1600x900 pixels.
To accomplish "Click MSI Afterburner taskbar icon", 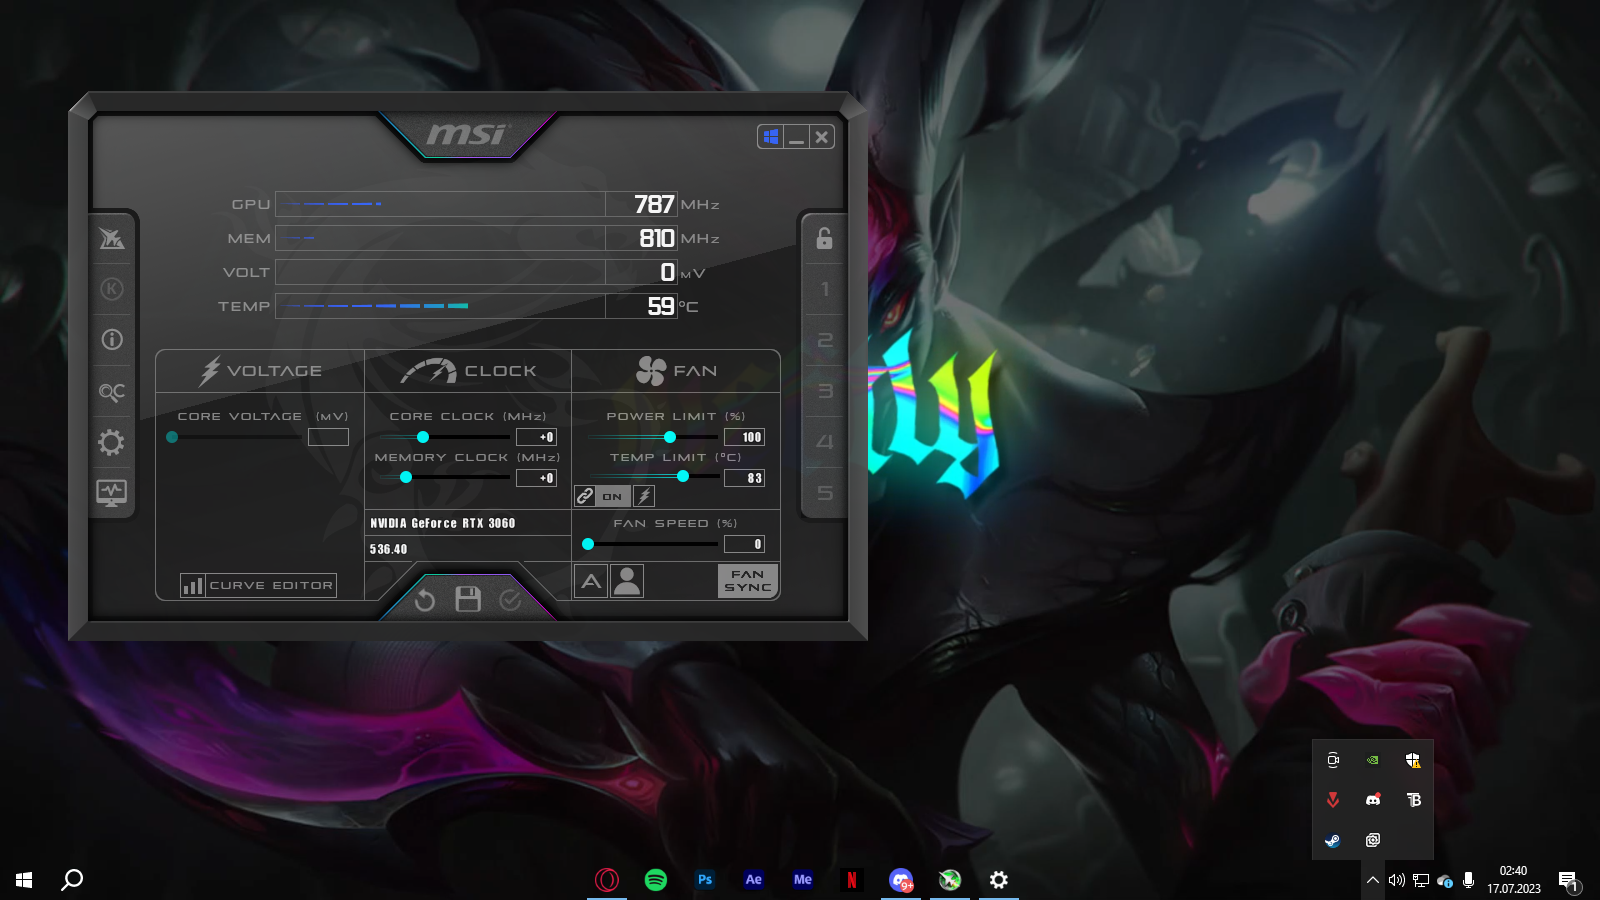I will (950, 880).
